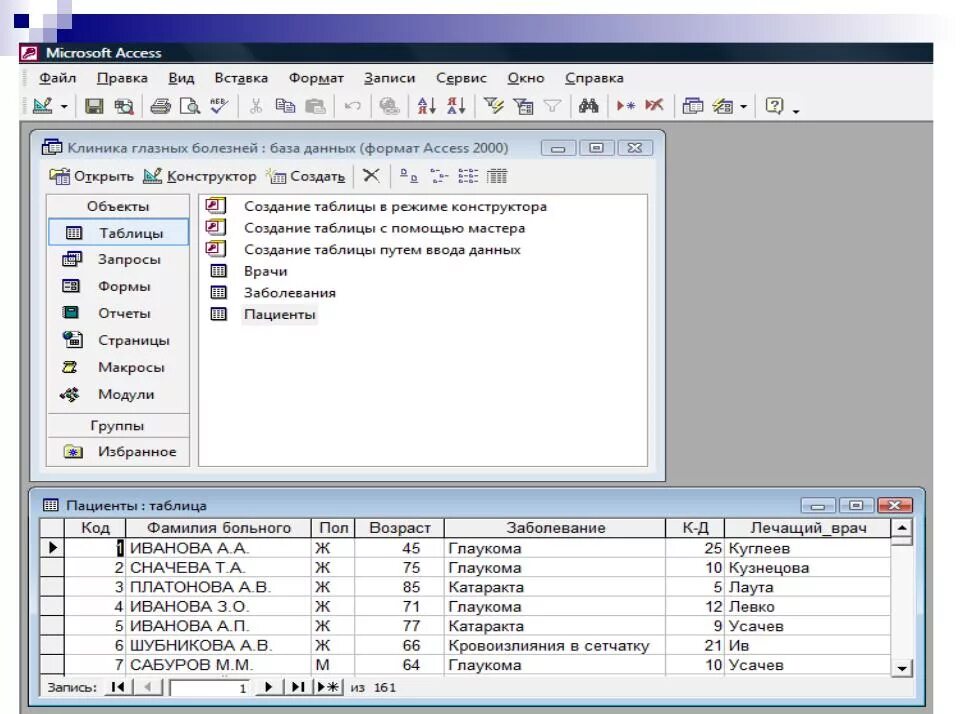Screen dimensions: 960x714
Task: Select Формы in Objects panel
Action: tap(118, 287)
